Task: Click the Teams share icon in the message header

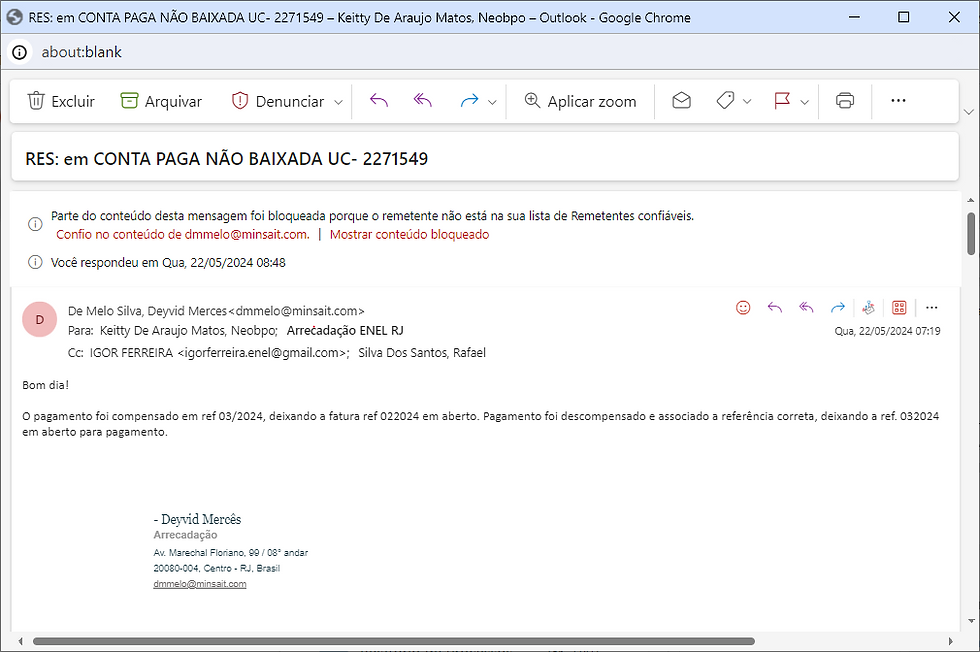Action: click(x=868, y=308)
